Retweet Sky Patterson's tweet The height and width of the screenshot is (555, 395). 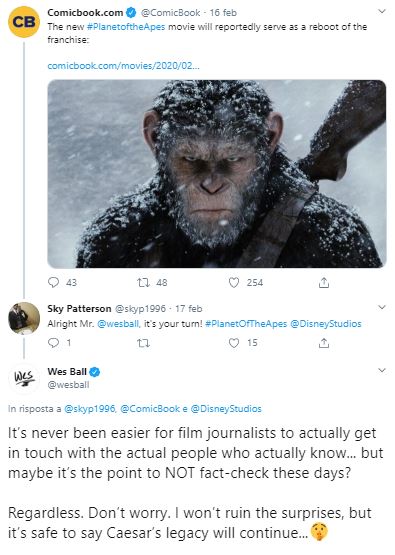(x=143, y=343)
